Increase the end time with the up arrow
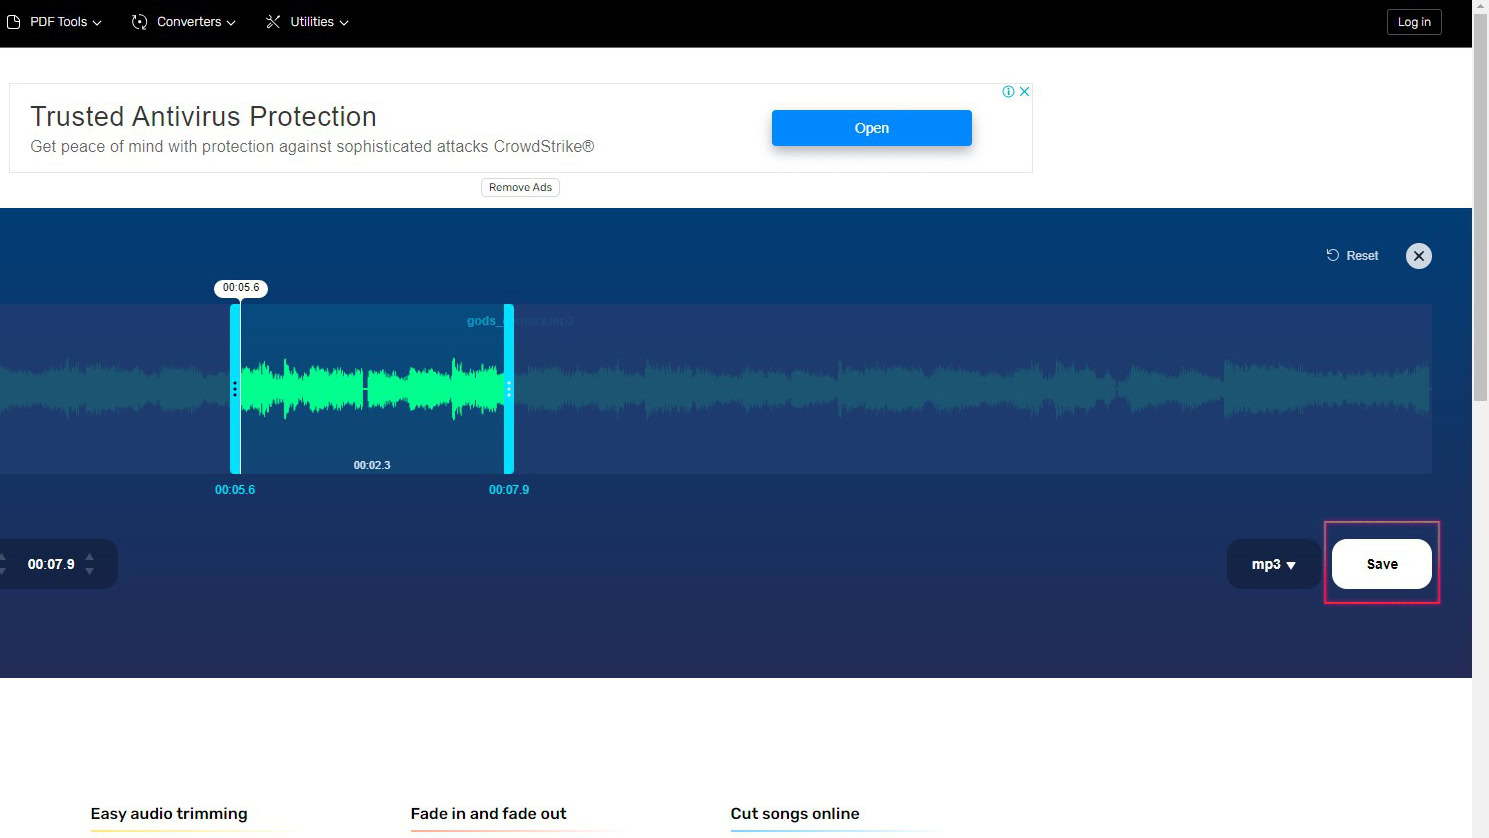The height and width of the screenshot is (838, 1489). coord(90,557)
